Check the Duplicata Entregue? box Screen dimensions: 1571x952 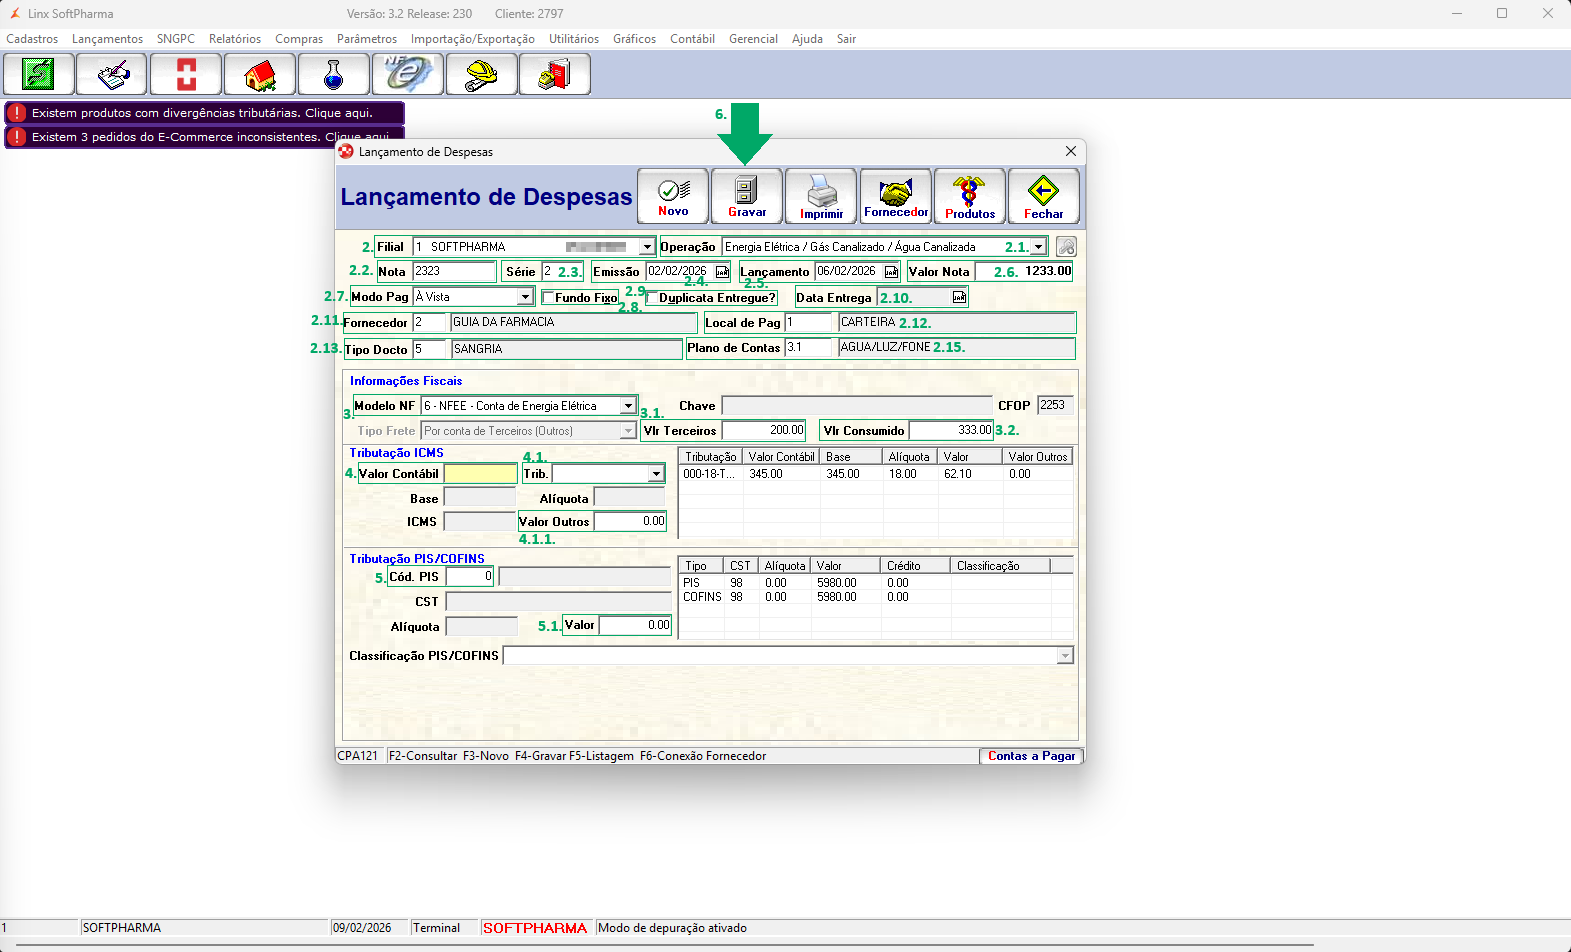point(653,298)
